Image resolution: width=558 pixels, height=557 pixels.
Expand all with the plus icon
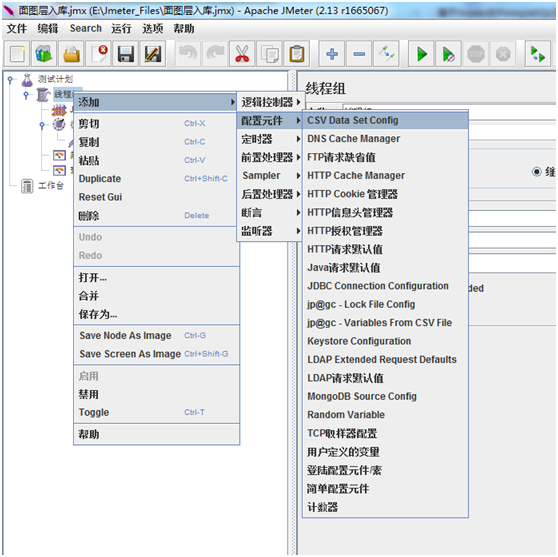click(x=332, y=54)
